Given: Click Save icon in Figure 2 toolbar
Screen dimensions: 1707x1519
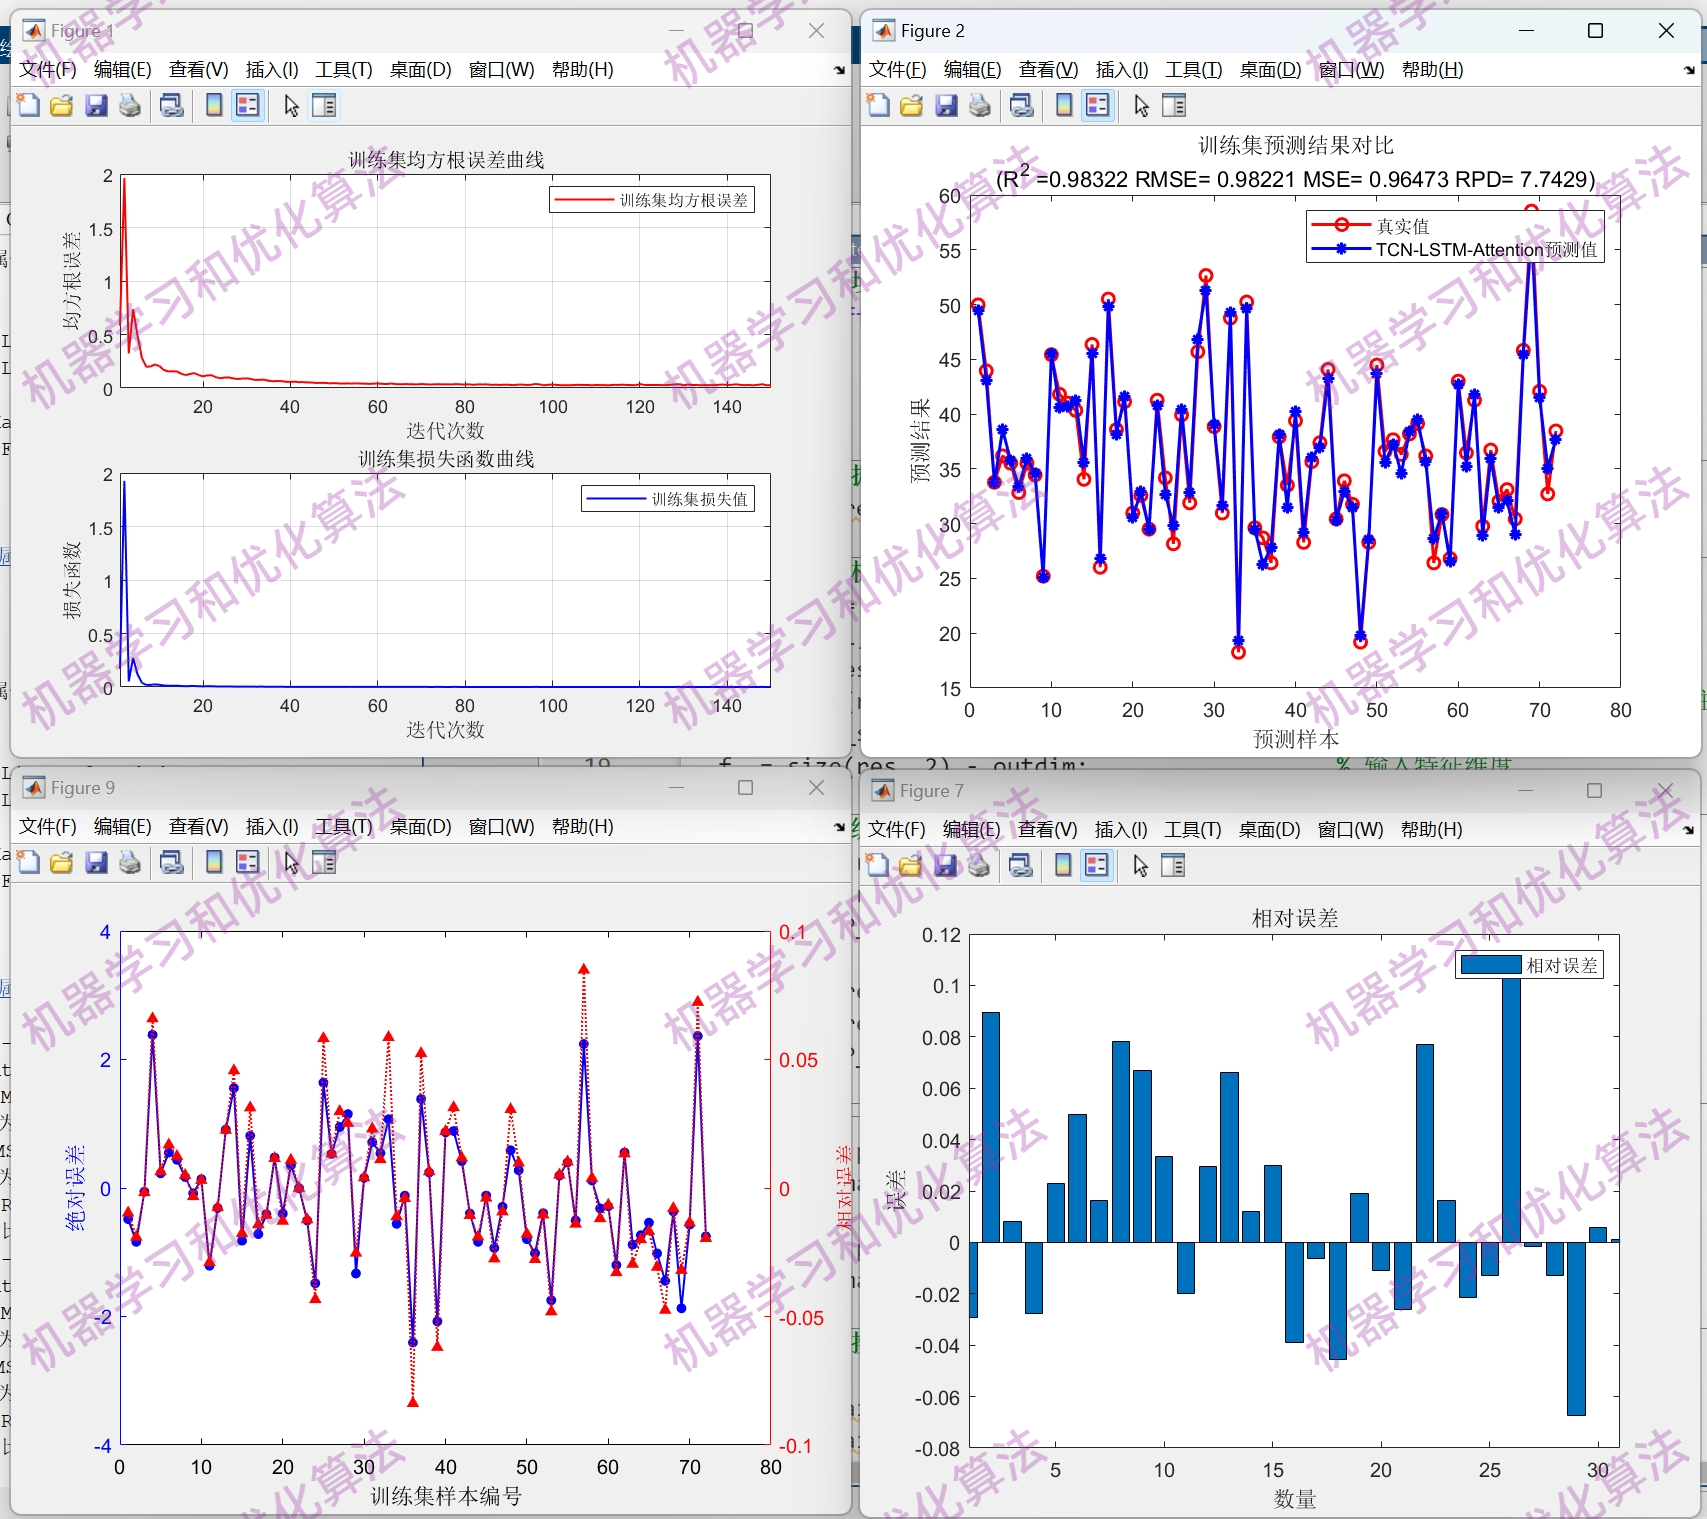Looking at the screenshot, I should coord(946,105).
